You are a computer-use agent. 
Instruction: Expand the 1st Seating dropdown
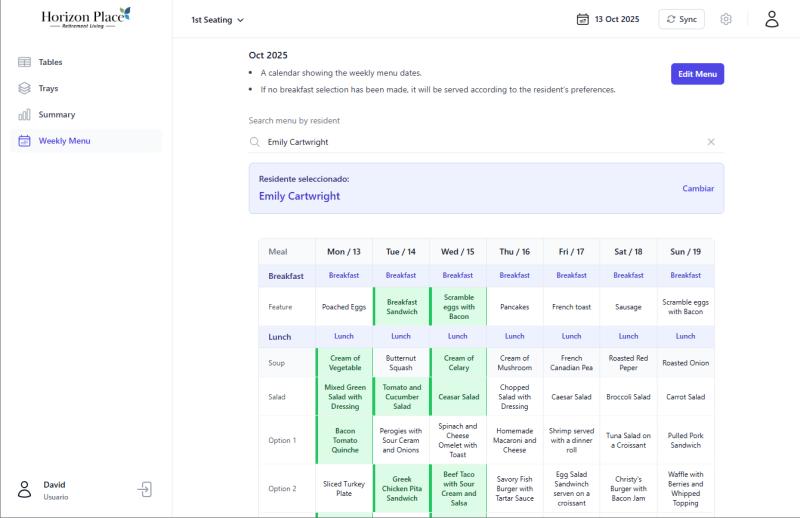tap(217, 19)
